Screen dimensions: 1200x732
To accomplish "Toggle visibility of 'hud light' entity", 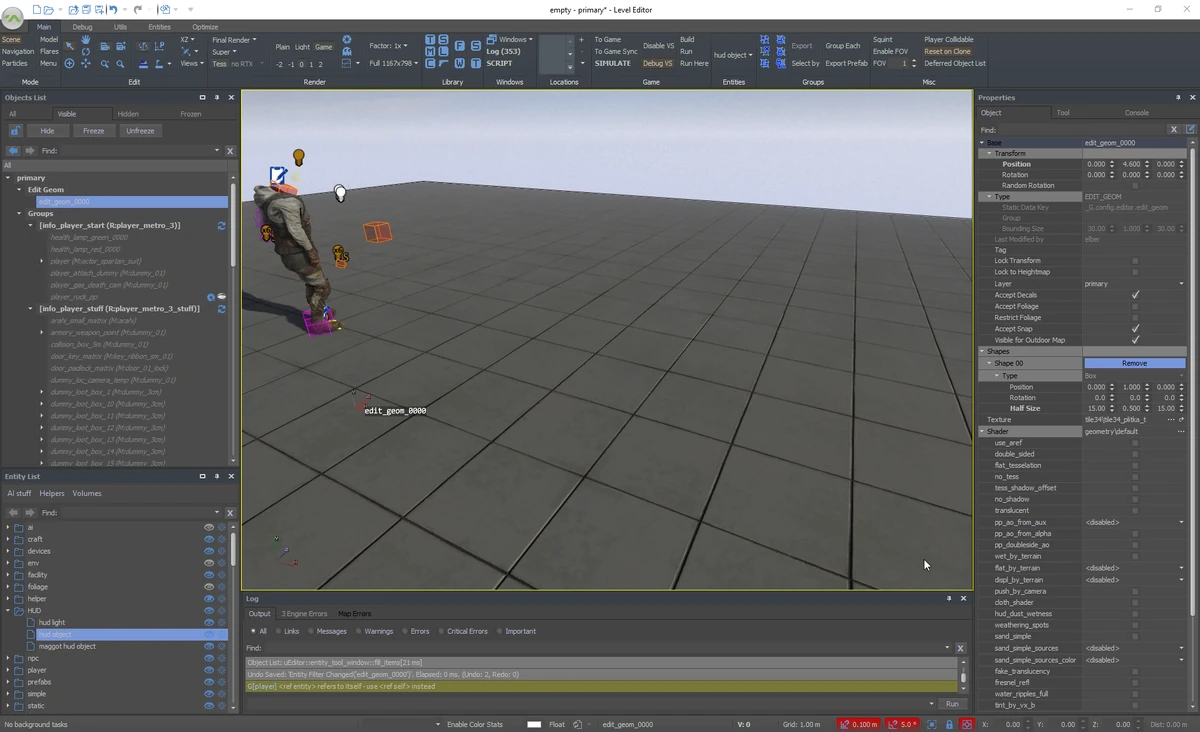I will pos(207,622).
